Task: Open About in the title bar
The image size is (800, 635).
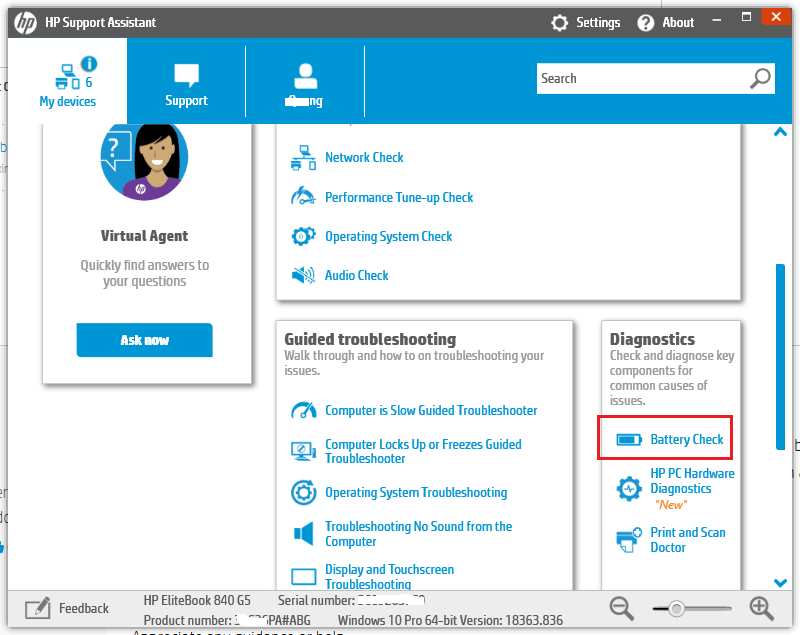Action: [666, 22]
